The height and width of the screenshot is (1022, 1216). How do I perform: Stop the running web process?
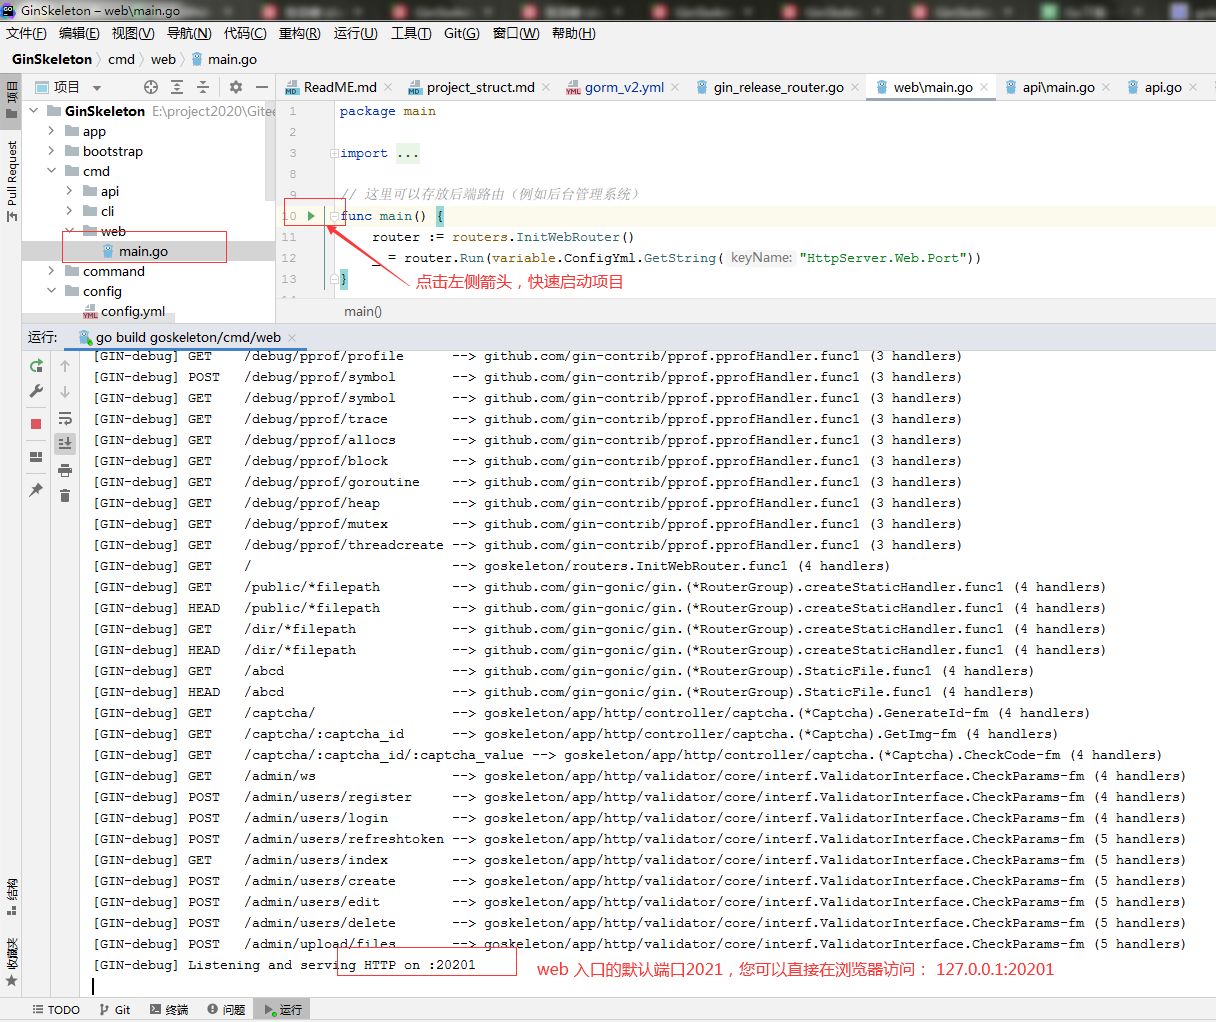pyautogui.click(x=36, y=424)
